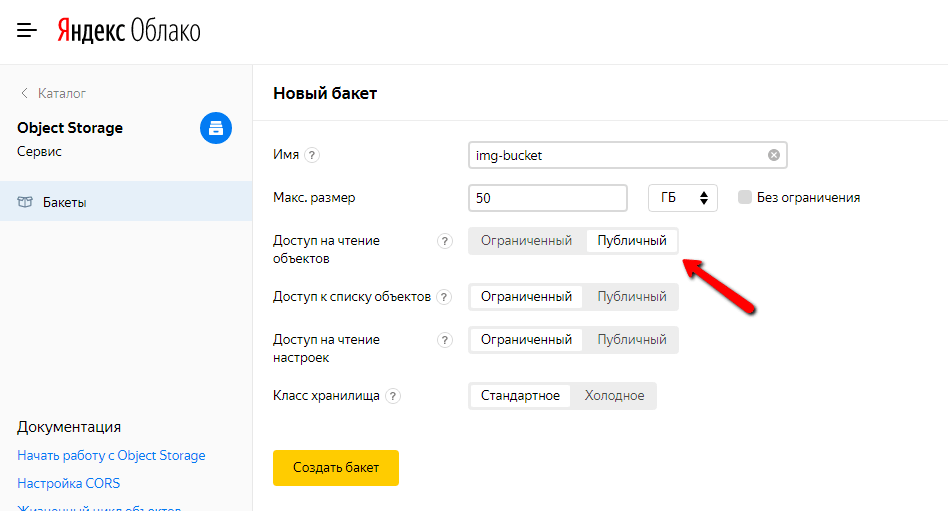The height and width of the screenshot is (511, 948).
Task: Show help for Доступ к списку объектов
Action: (x=444, y=297)
